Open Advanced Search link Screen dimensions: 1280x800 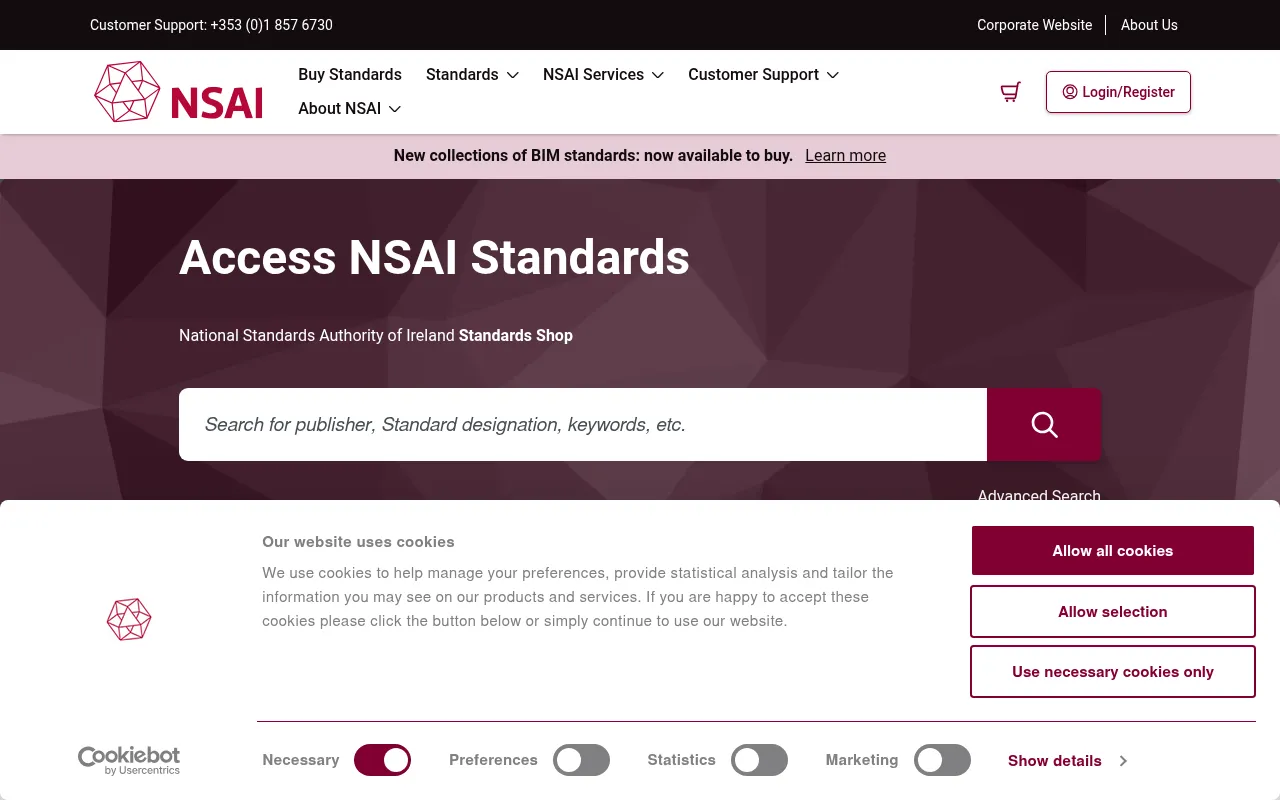point(1039,494)
